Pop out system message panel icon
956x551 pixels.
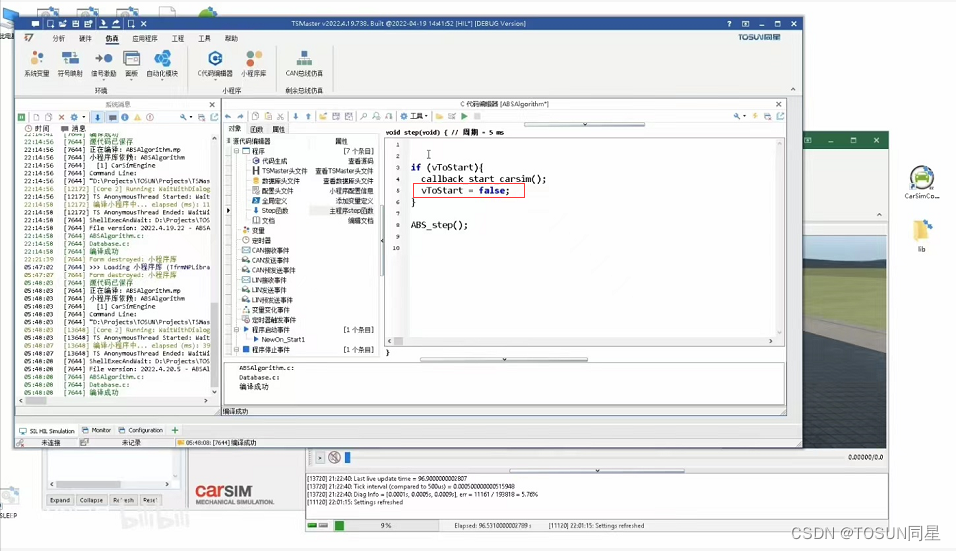coord(214,117)
